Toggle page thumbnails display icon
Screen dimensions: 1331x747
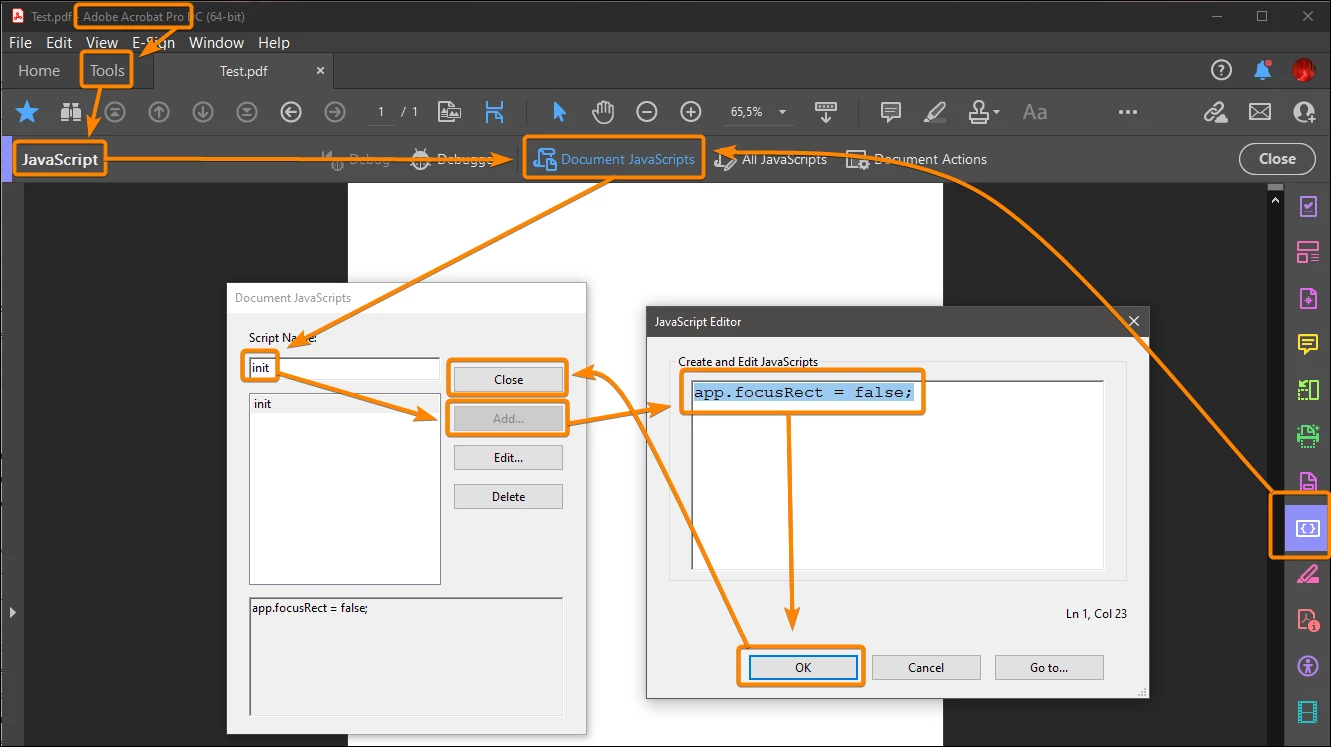coord(449,112)
